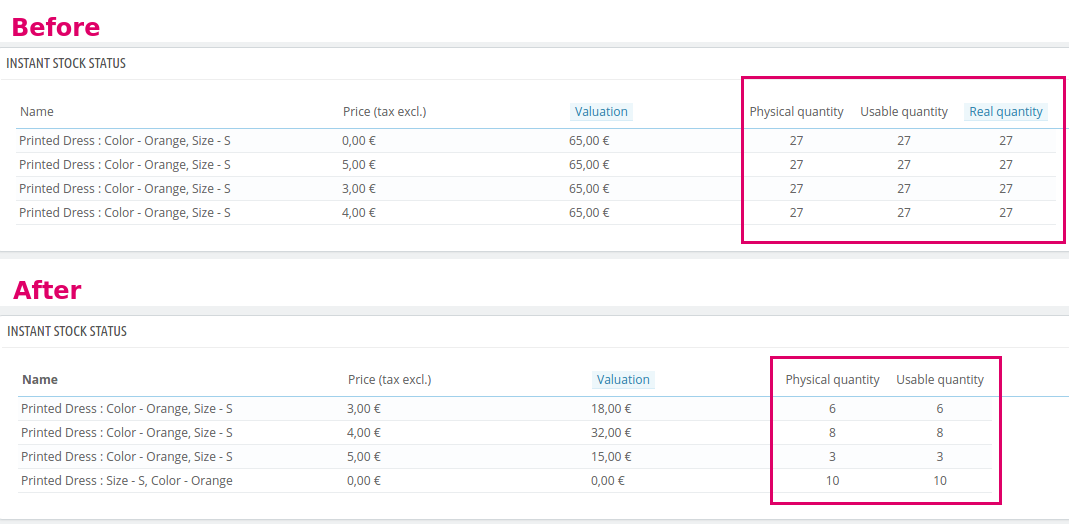
Task: Click Price (tax excl.) header in After table
Action: coord(389,380)
